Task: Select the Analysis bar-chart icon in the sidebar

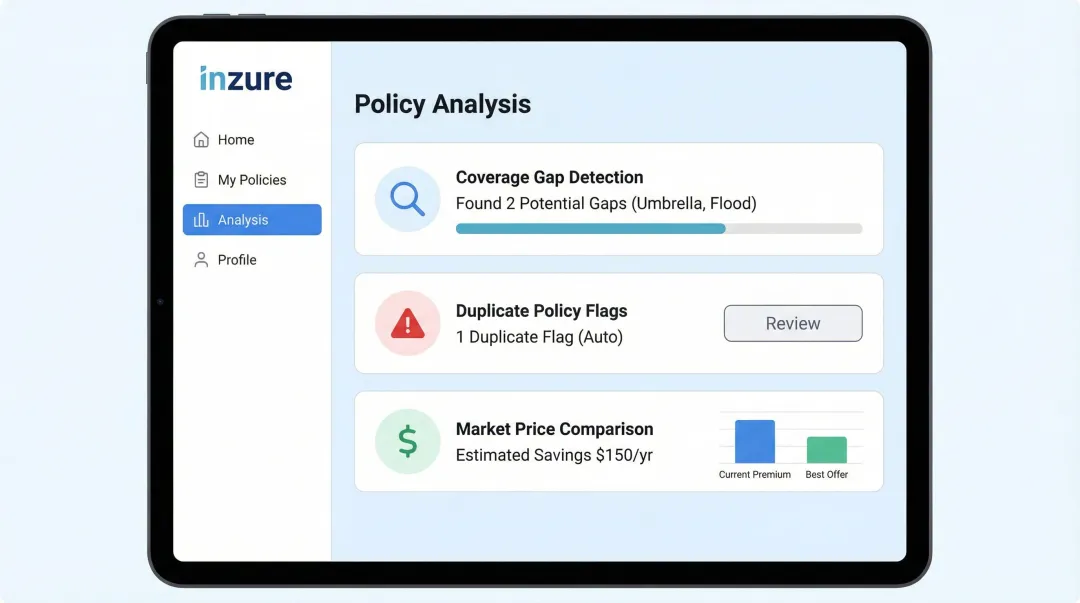Action: tap(202, 219)
